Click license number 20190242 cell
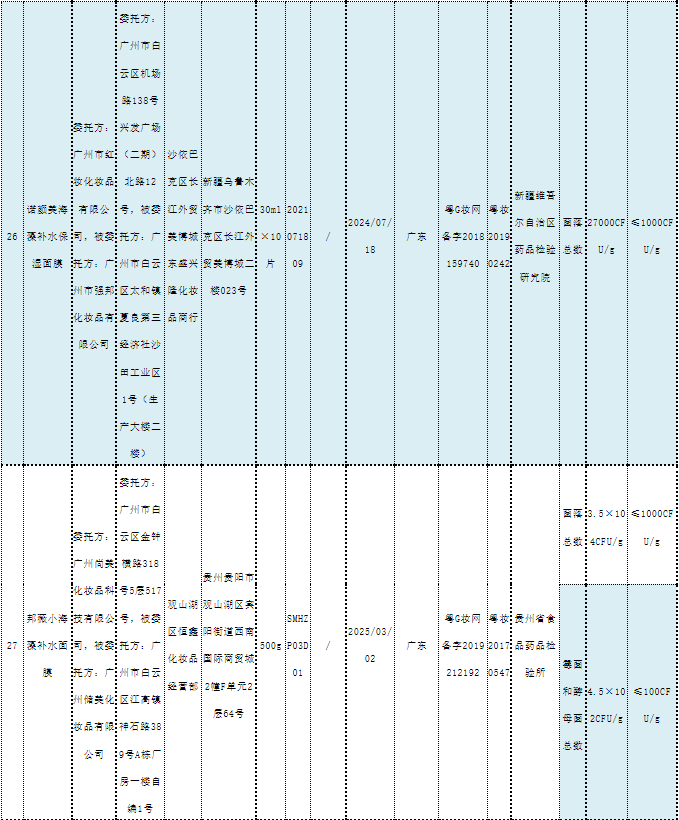Image resolution: width=679 pixels, height=820 pixels. point(499,237)
